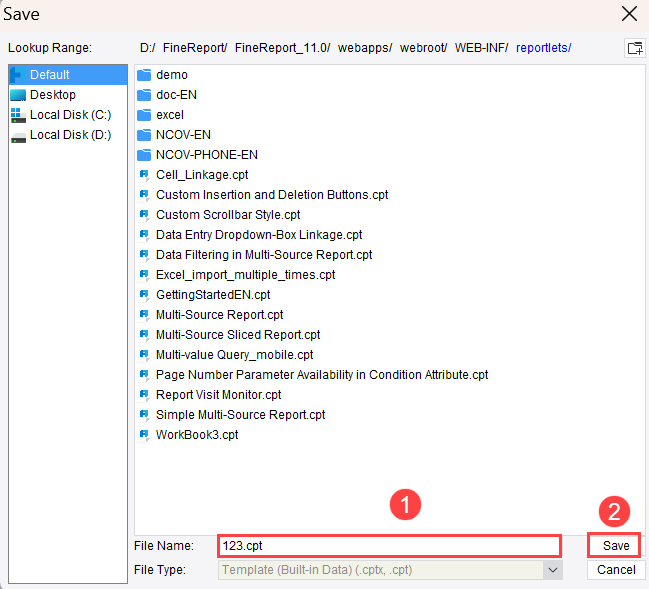Click the excel folder icon

(144, 115)
